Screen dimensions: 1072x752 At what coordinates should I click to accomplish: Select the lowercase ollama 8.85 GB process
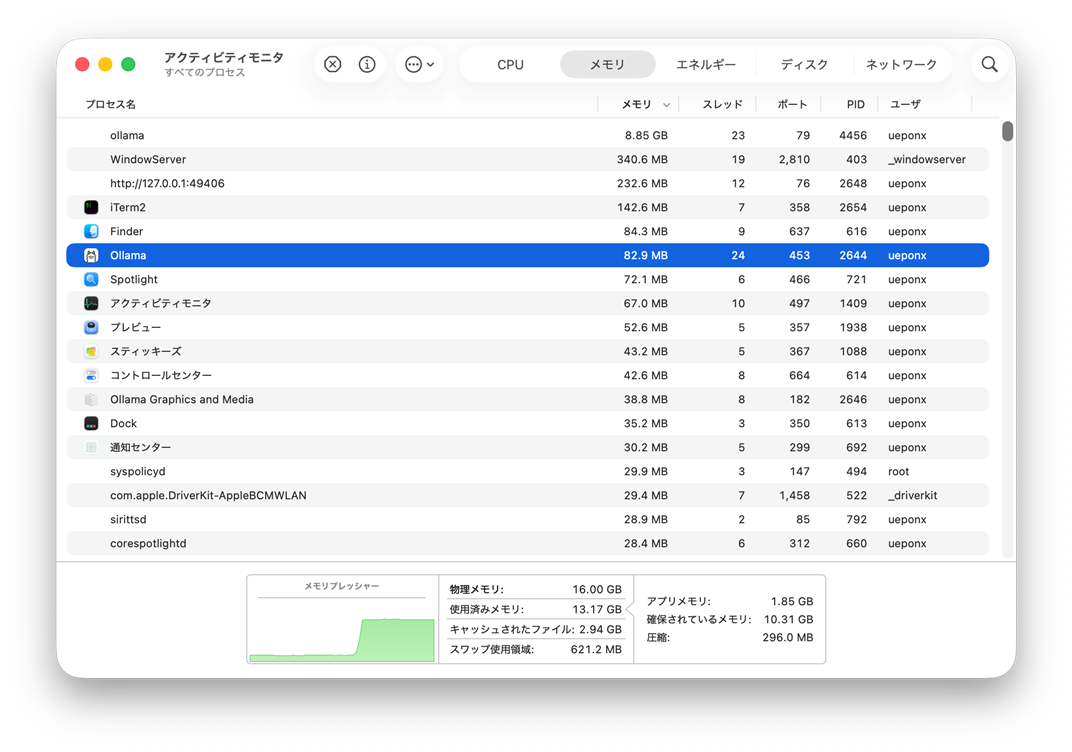527,135
